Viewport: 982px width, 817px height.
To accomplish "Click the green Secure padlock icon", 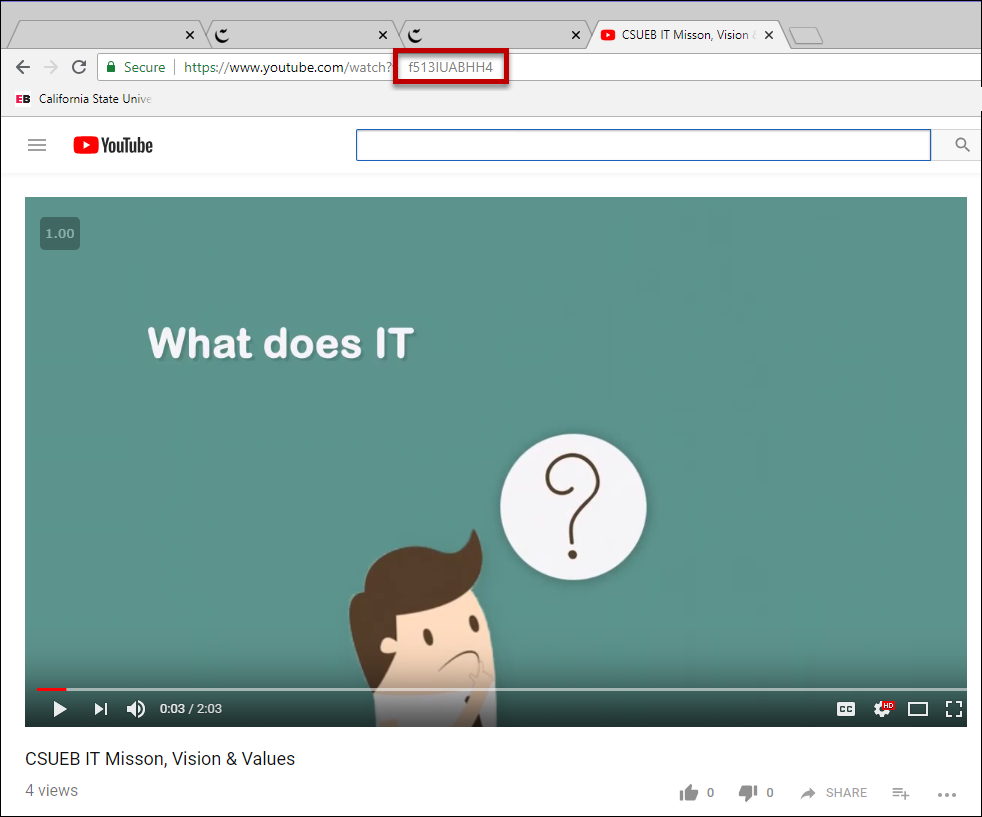I will point(111,67).
